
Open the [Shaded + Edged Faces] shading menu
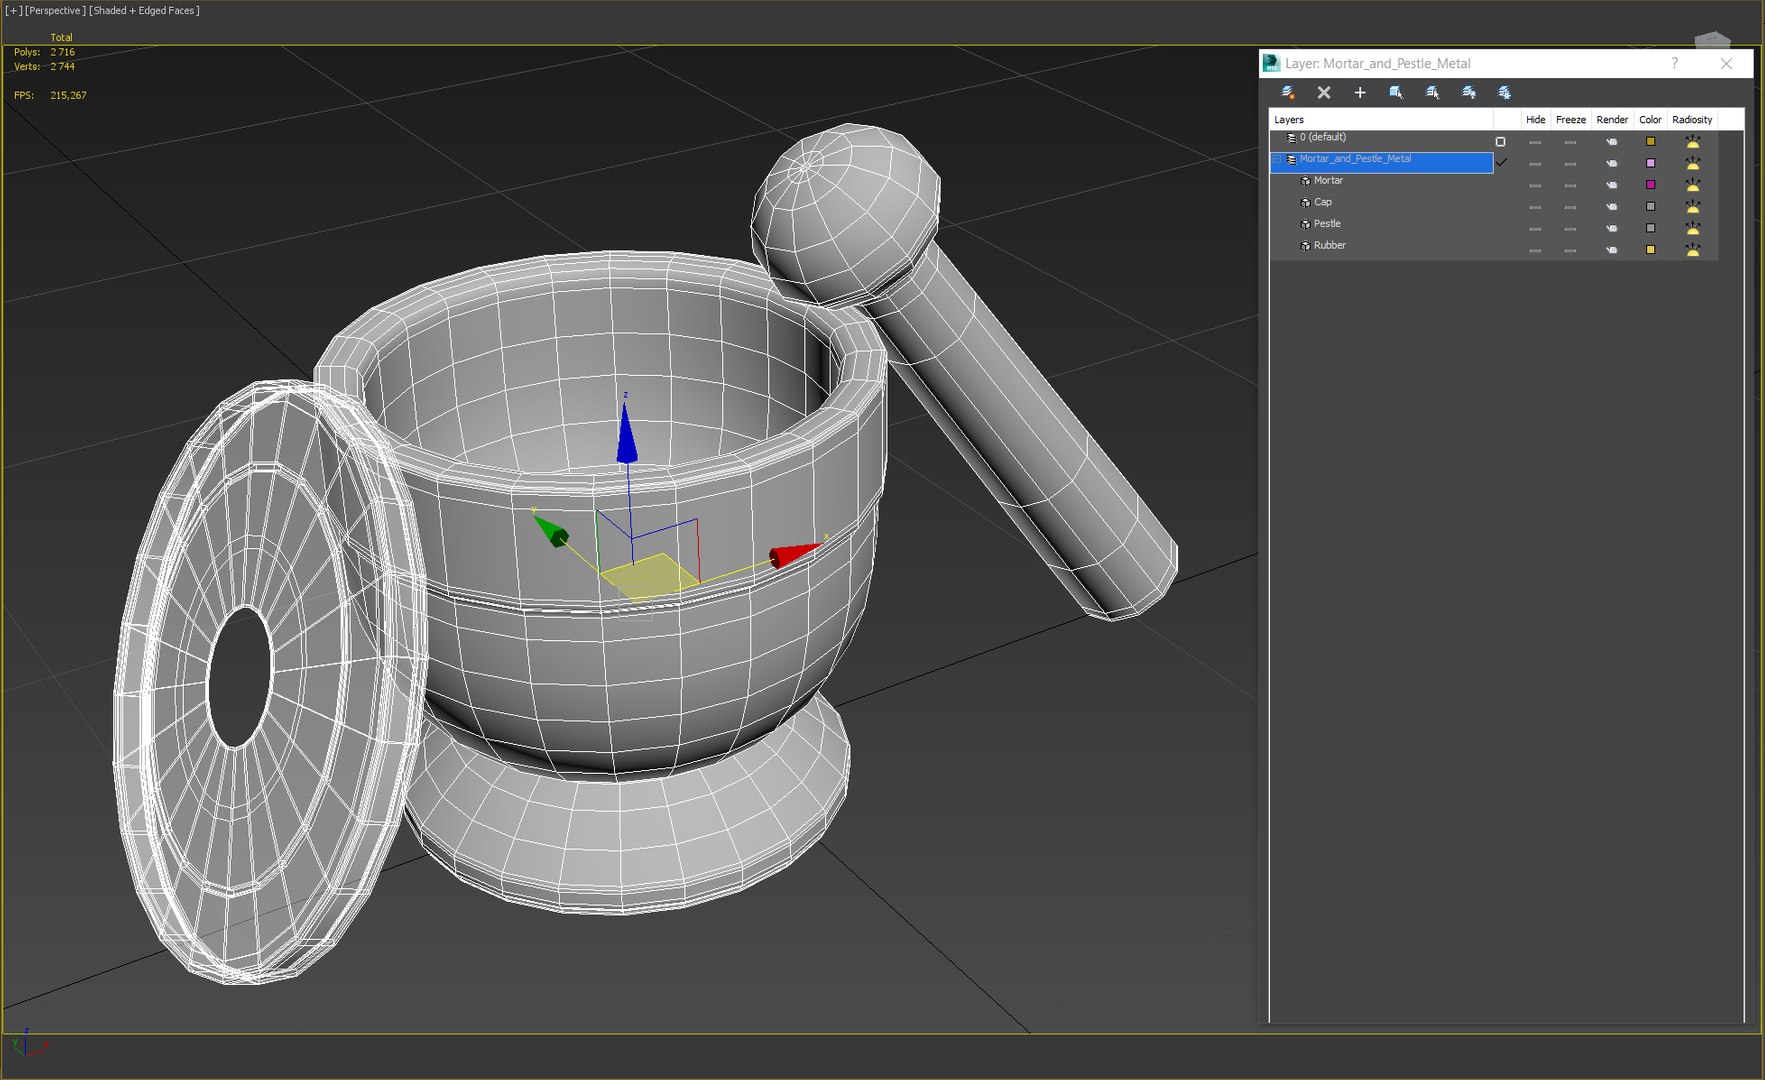pos(144,10)
